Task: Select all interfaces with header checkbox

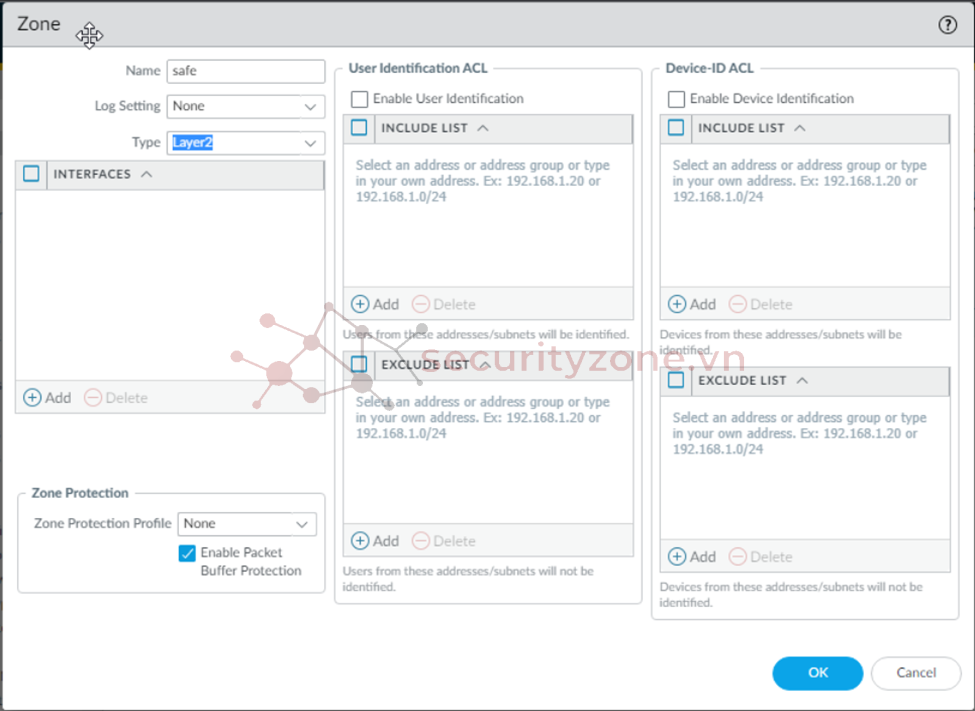Action: tap(31, 174)
